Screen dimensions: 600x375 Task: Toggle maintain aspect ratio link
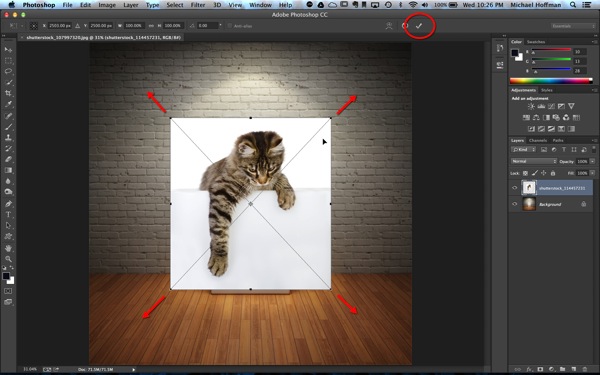click(x=151, y=26)
